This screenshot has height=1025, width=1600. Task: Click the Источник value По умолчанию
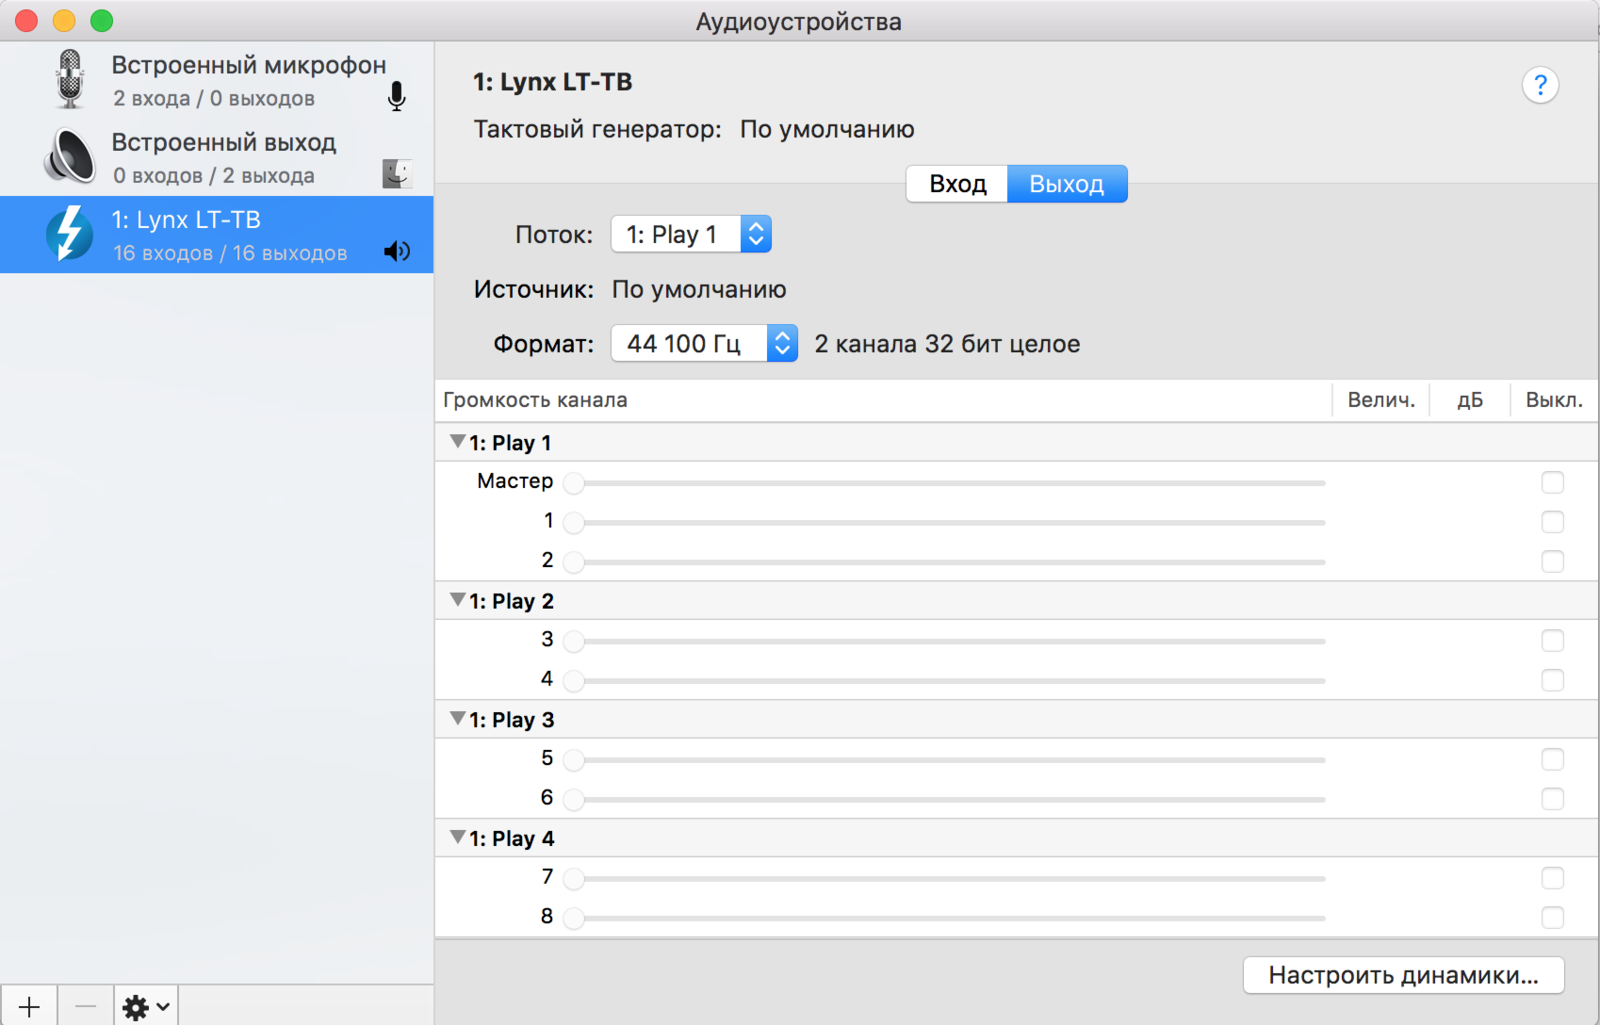699,289
